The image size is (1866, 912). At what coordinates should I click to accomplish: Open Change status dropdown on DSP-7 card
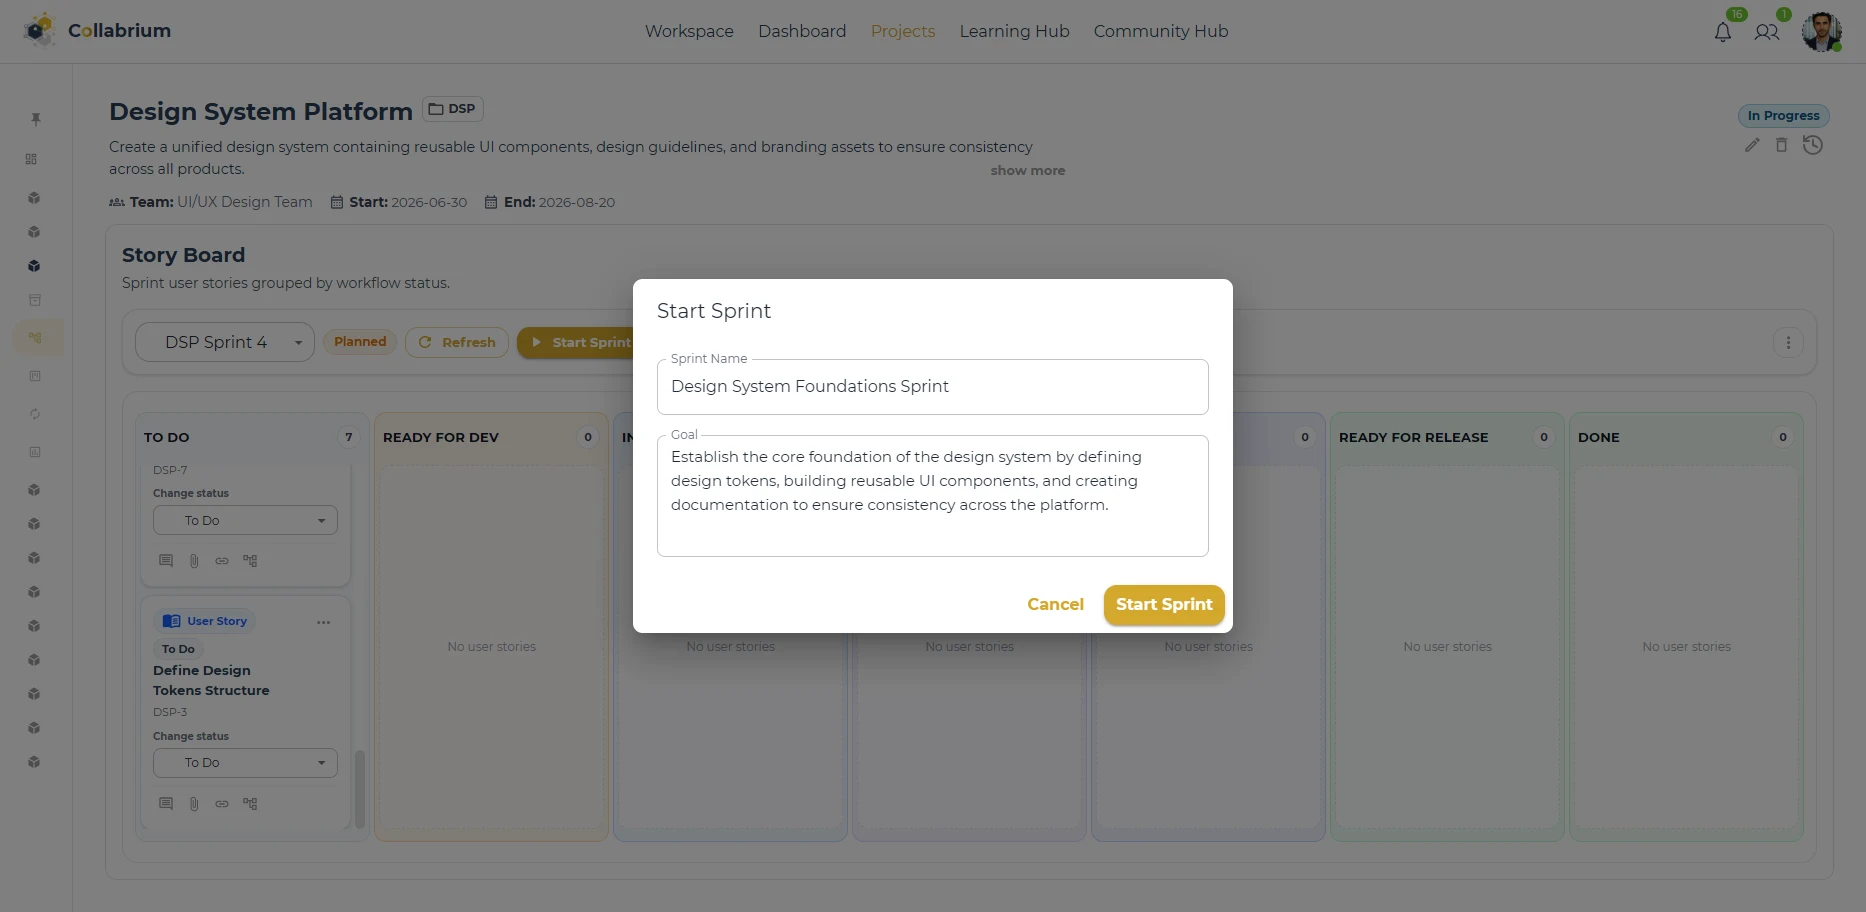point(245,521)
